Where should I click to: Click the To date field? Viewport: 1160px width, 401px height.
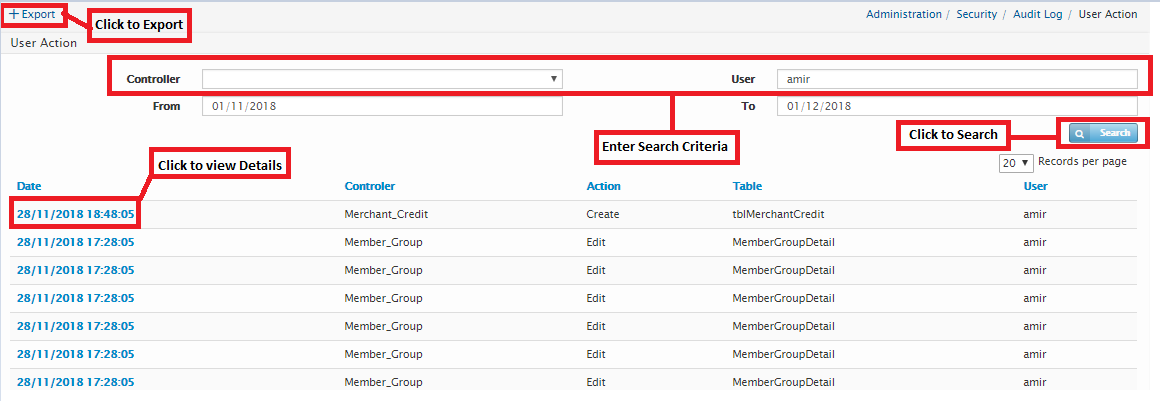[956, 106]
